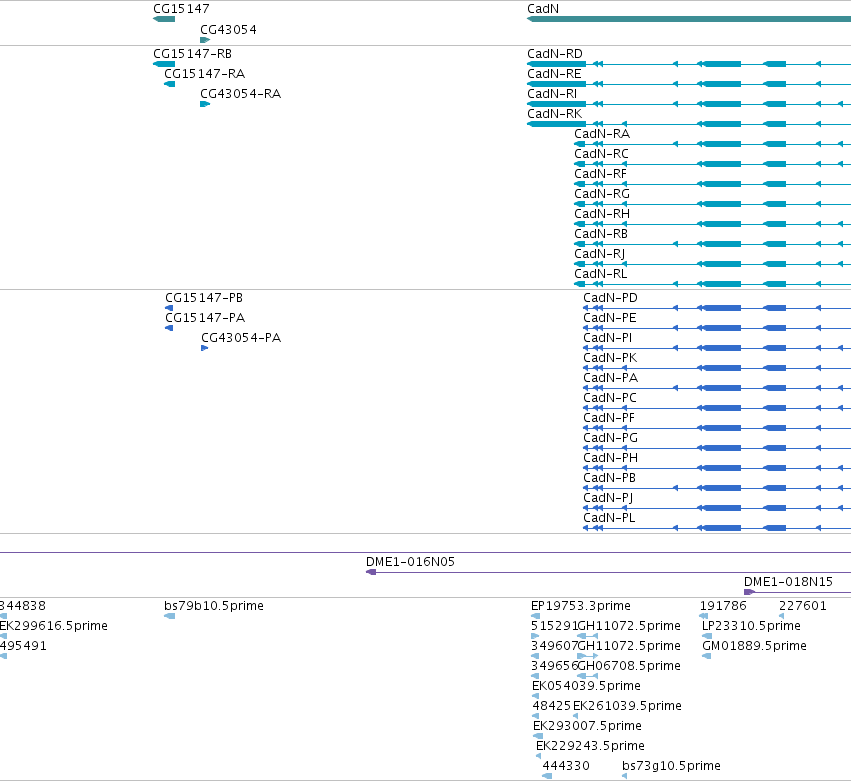Select the CadN-RG transcript label
851x781 pixels.
point(602,194)
